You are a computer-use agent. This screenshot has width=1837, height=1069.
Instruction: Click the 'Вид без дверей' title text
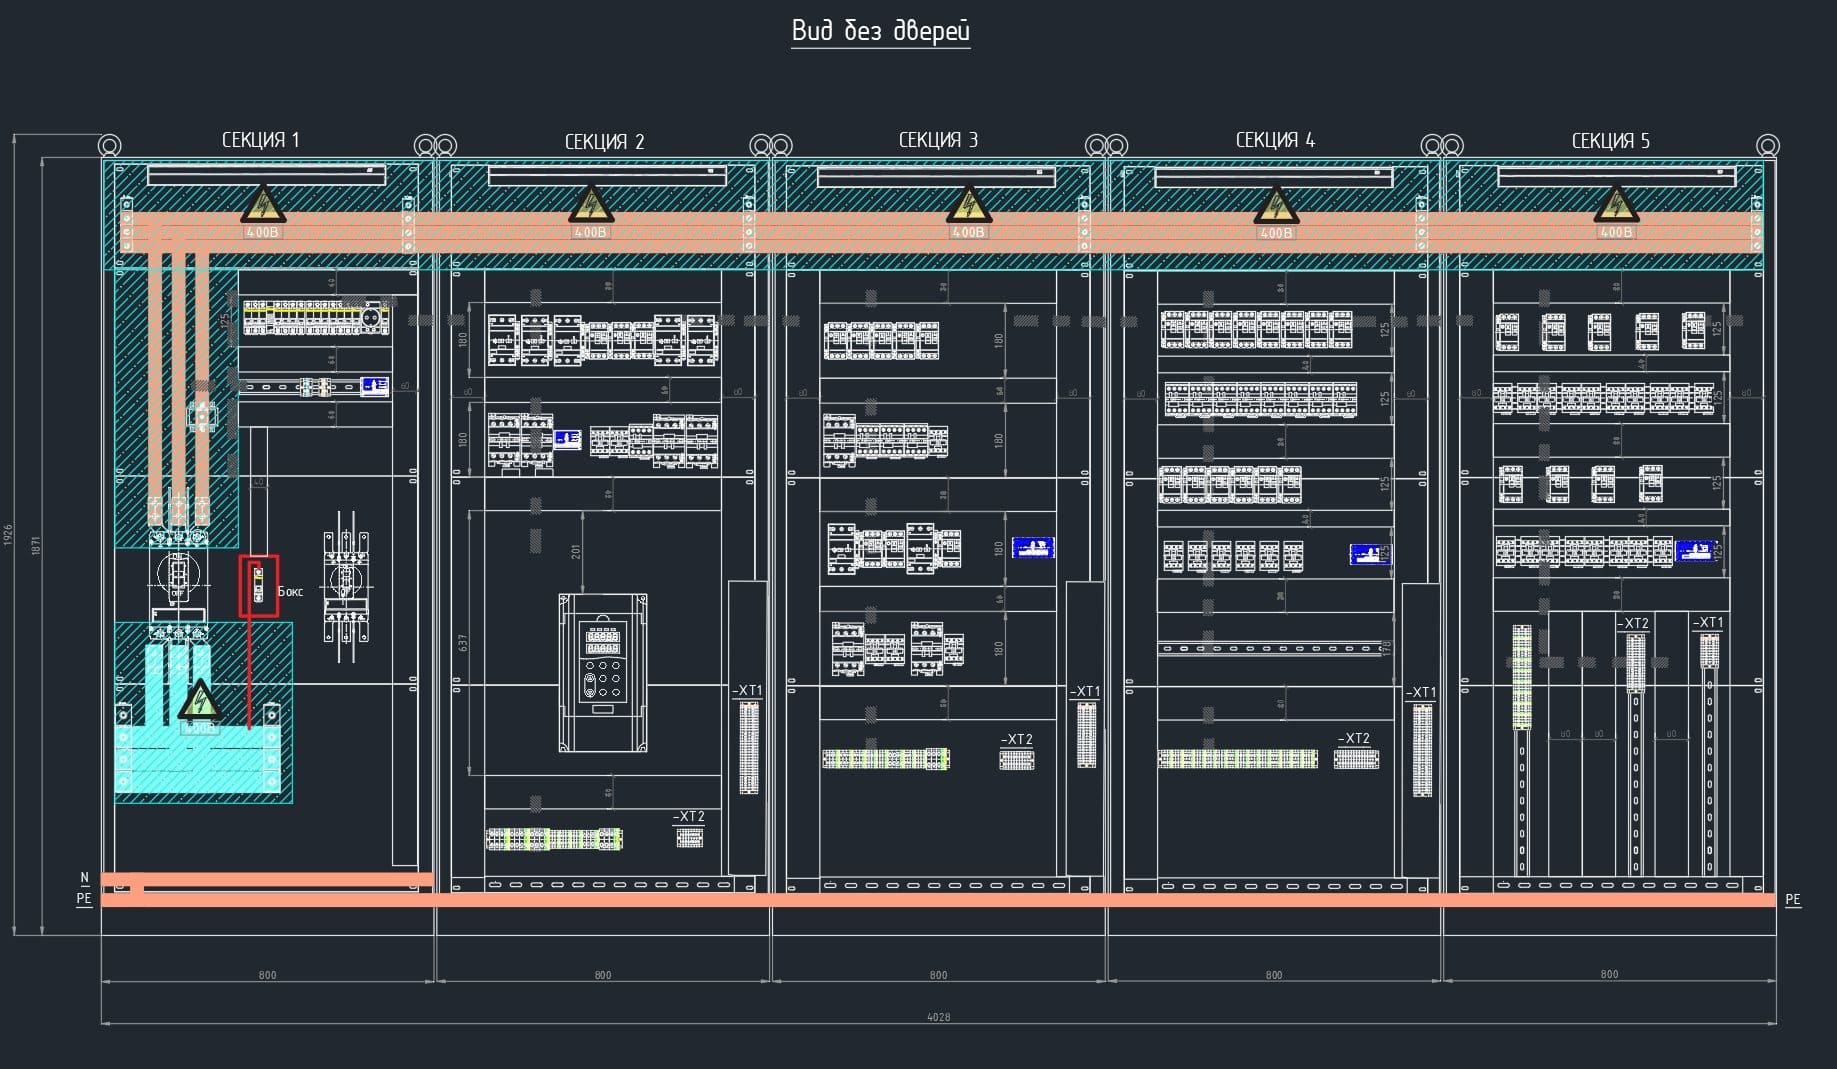(880, 31)
